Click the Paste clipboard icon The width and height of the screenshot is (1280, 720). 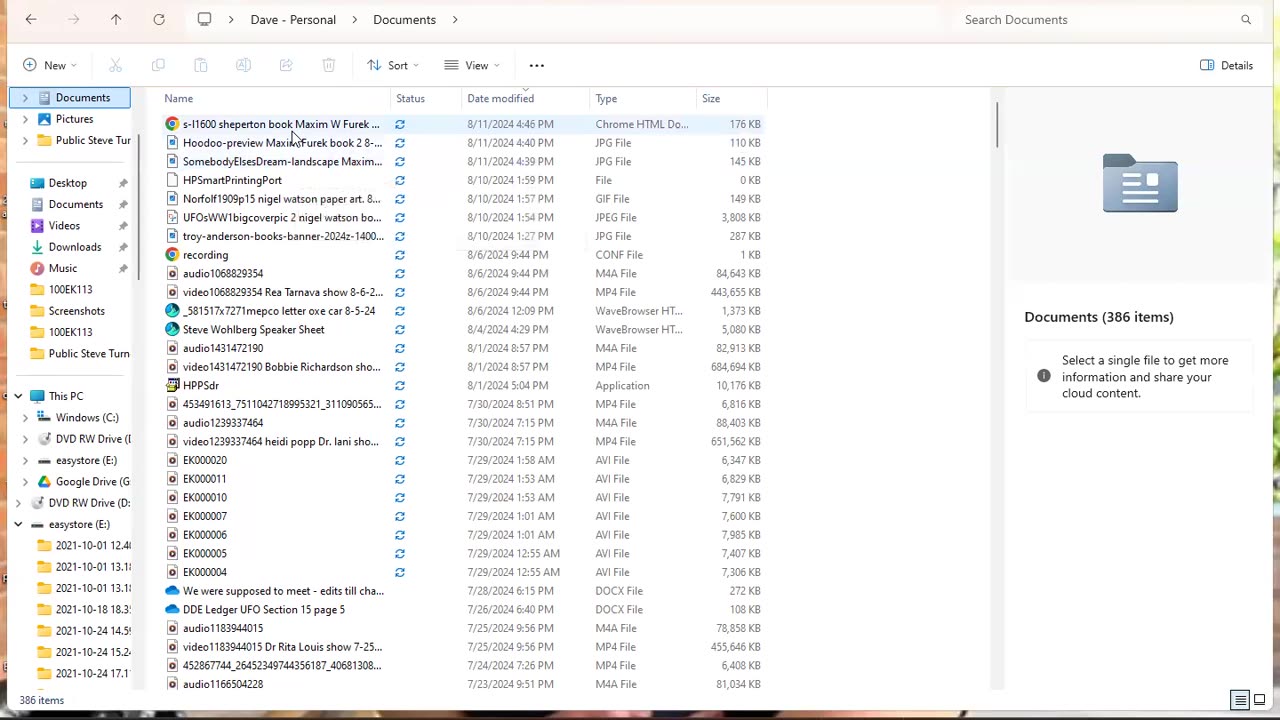pyautogui.click(x=201, y=65)
